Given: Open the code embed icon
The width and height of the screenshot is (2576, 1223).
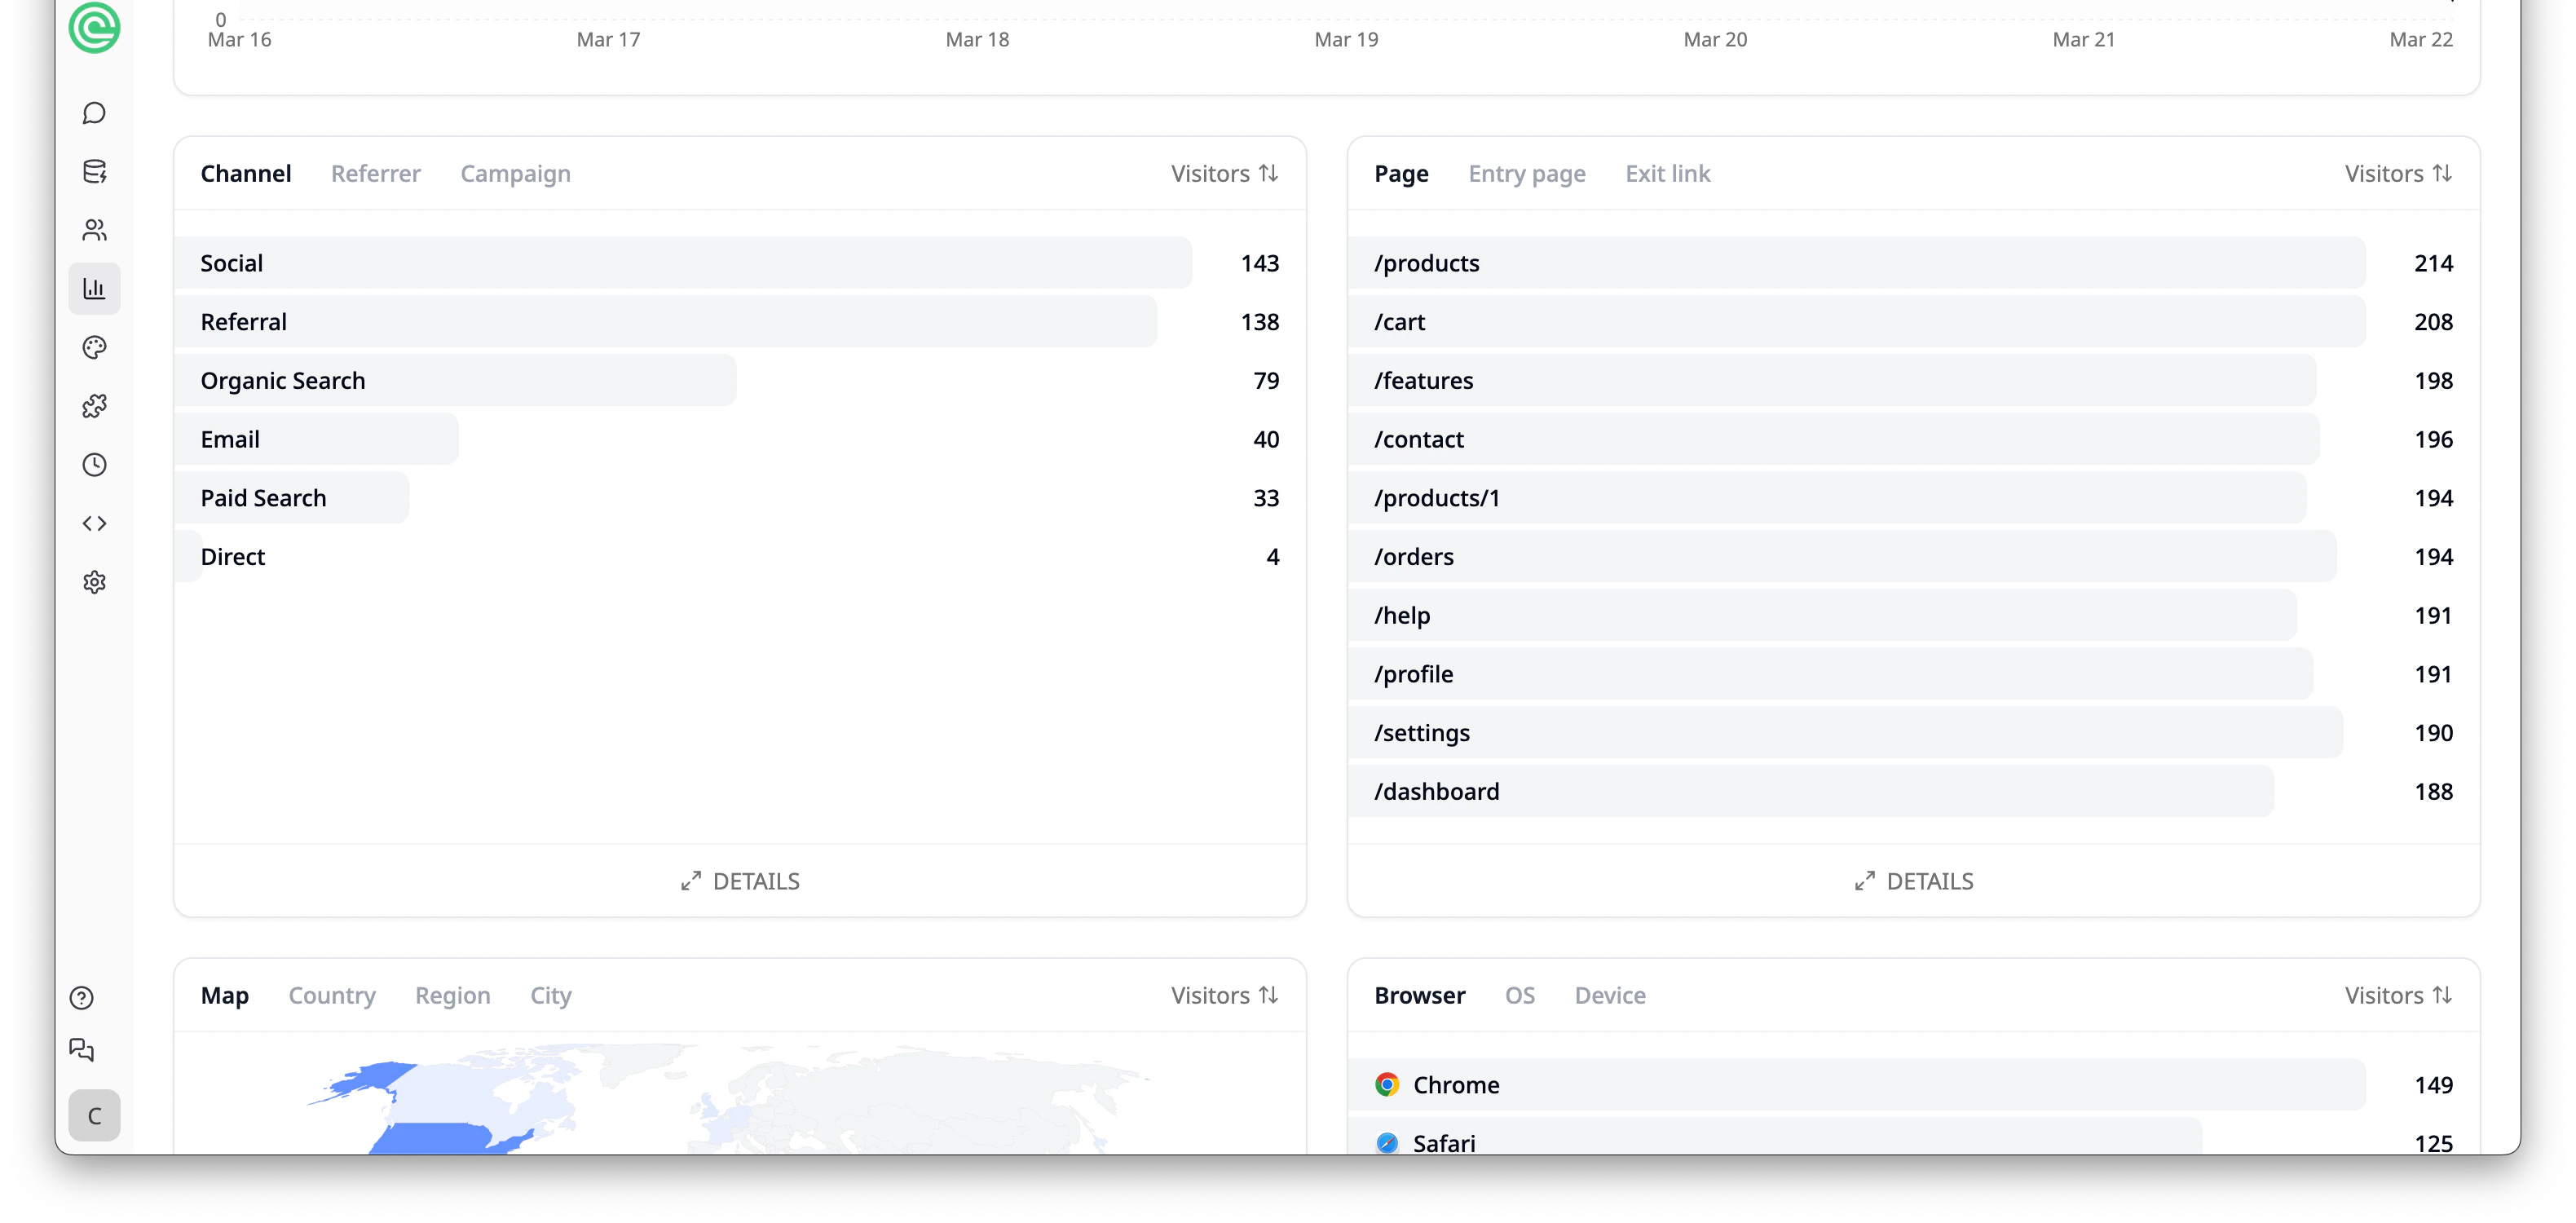Looking at the screenshot, I should point(94,522).
